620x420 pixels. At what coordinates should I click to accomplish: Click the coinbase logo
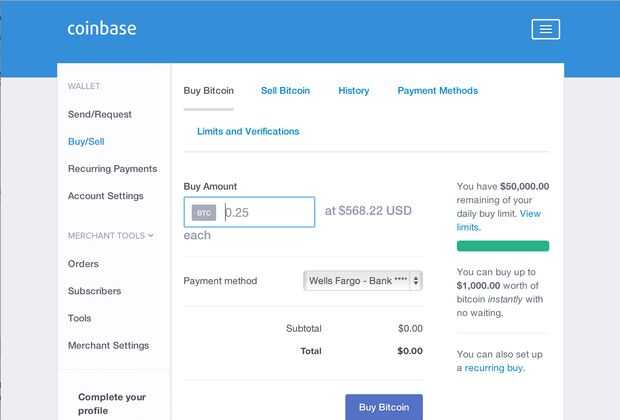click(x=102, y=28)
